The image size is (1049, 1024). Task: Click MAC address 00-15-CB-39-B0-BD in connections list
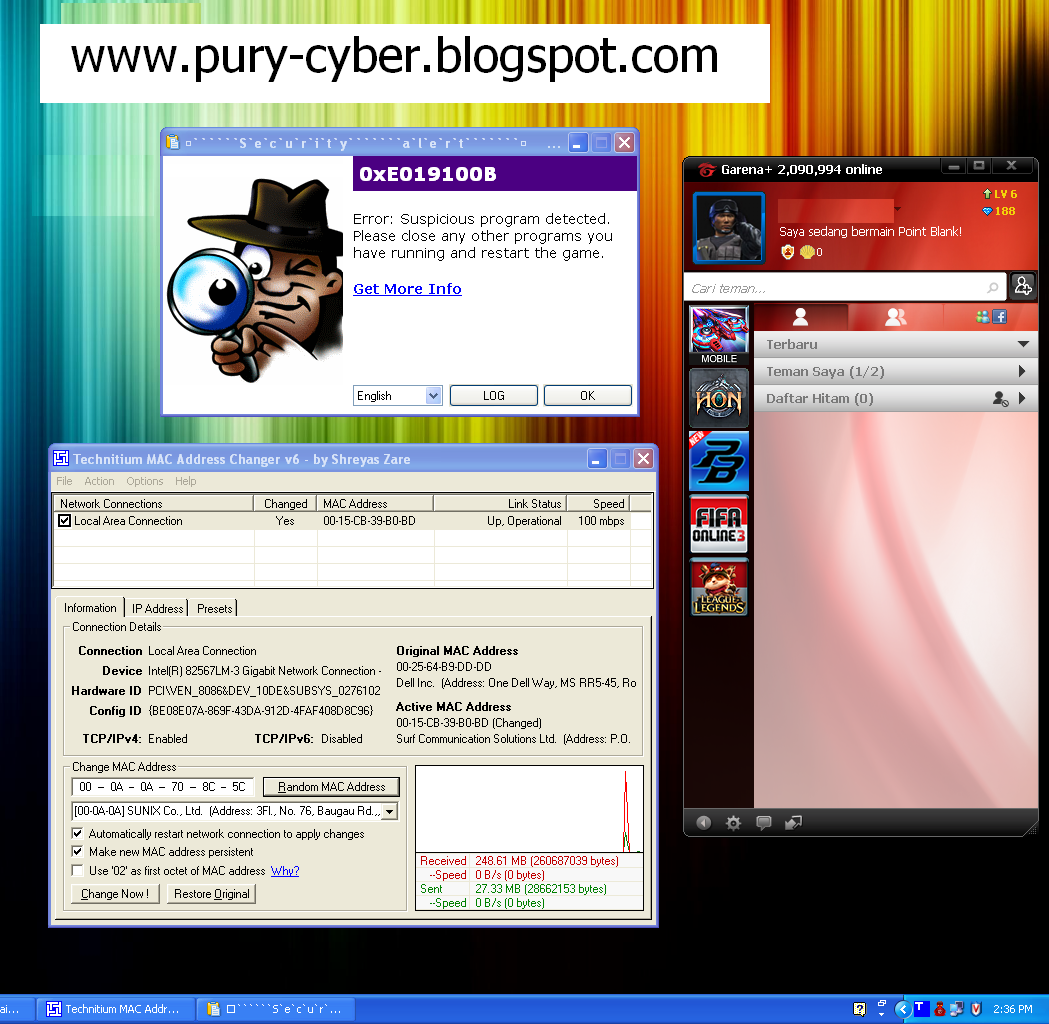pos(369,520)
